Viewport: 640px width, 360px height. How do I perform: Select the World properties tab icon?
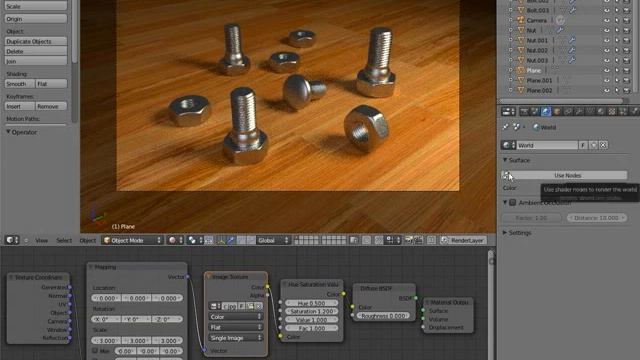(546, 111)
